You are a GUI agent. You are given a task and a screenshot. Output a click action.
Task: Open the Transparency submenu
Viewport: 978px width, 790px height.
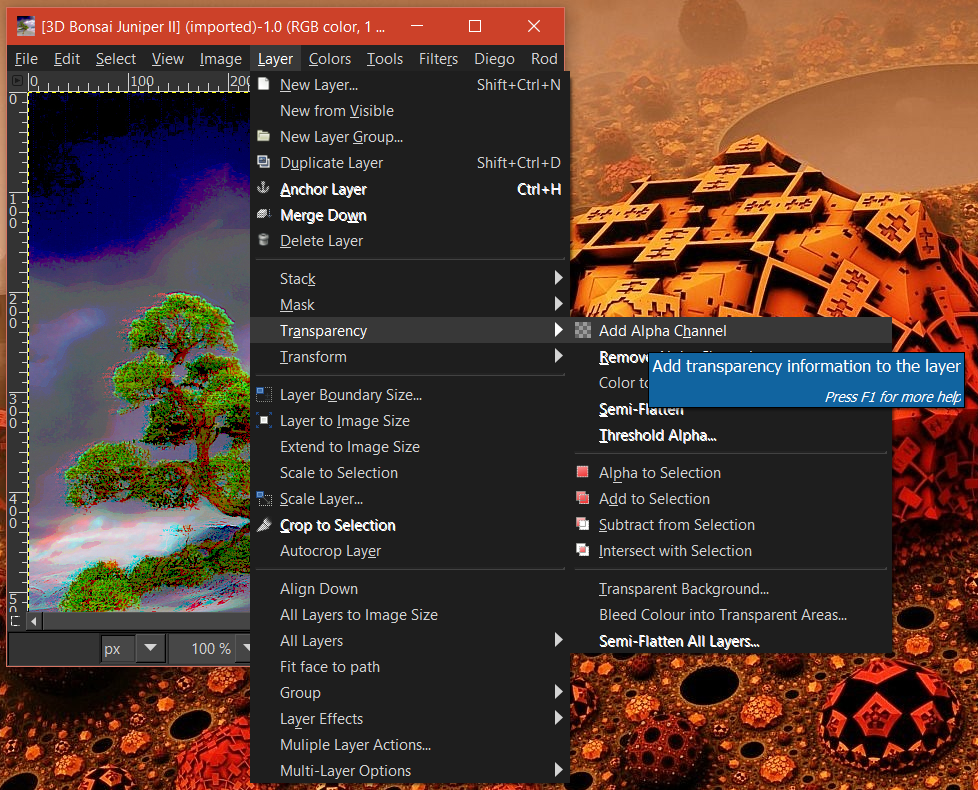(410, 330)
